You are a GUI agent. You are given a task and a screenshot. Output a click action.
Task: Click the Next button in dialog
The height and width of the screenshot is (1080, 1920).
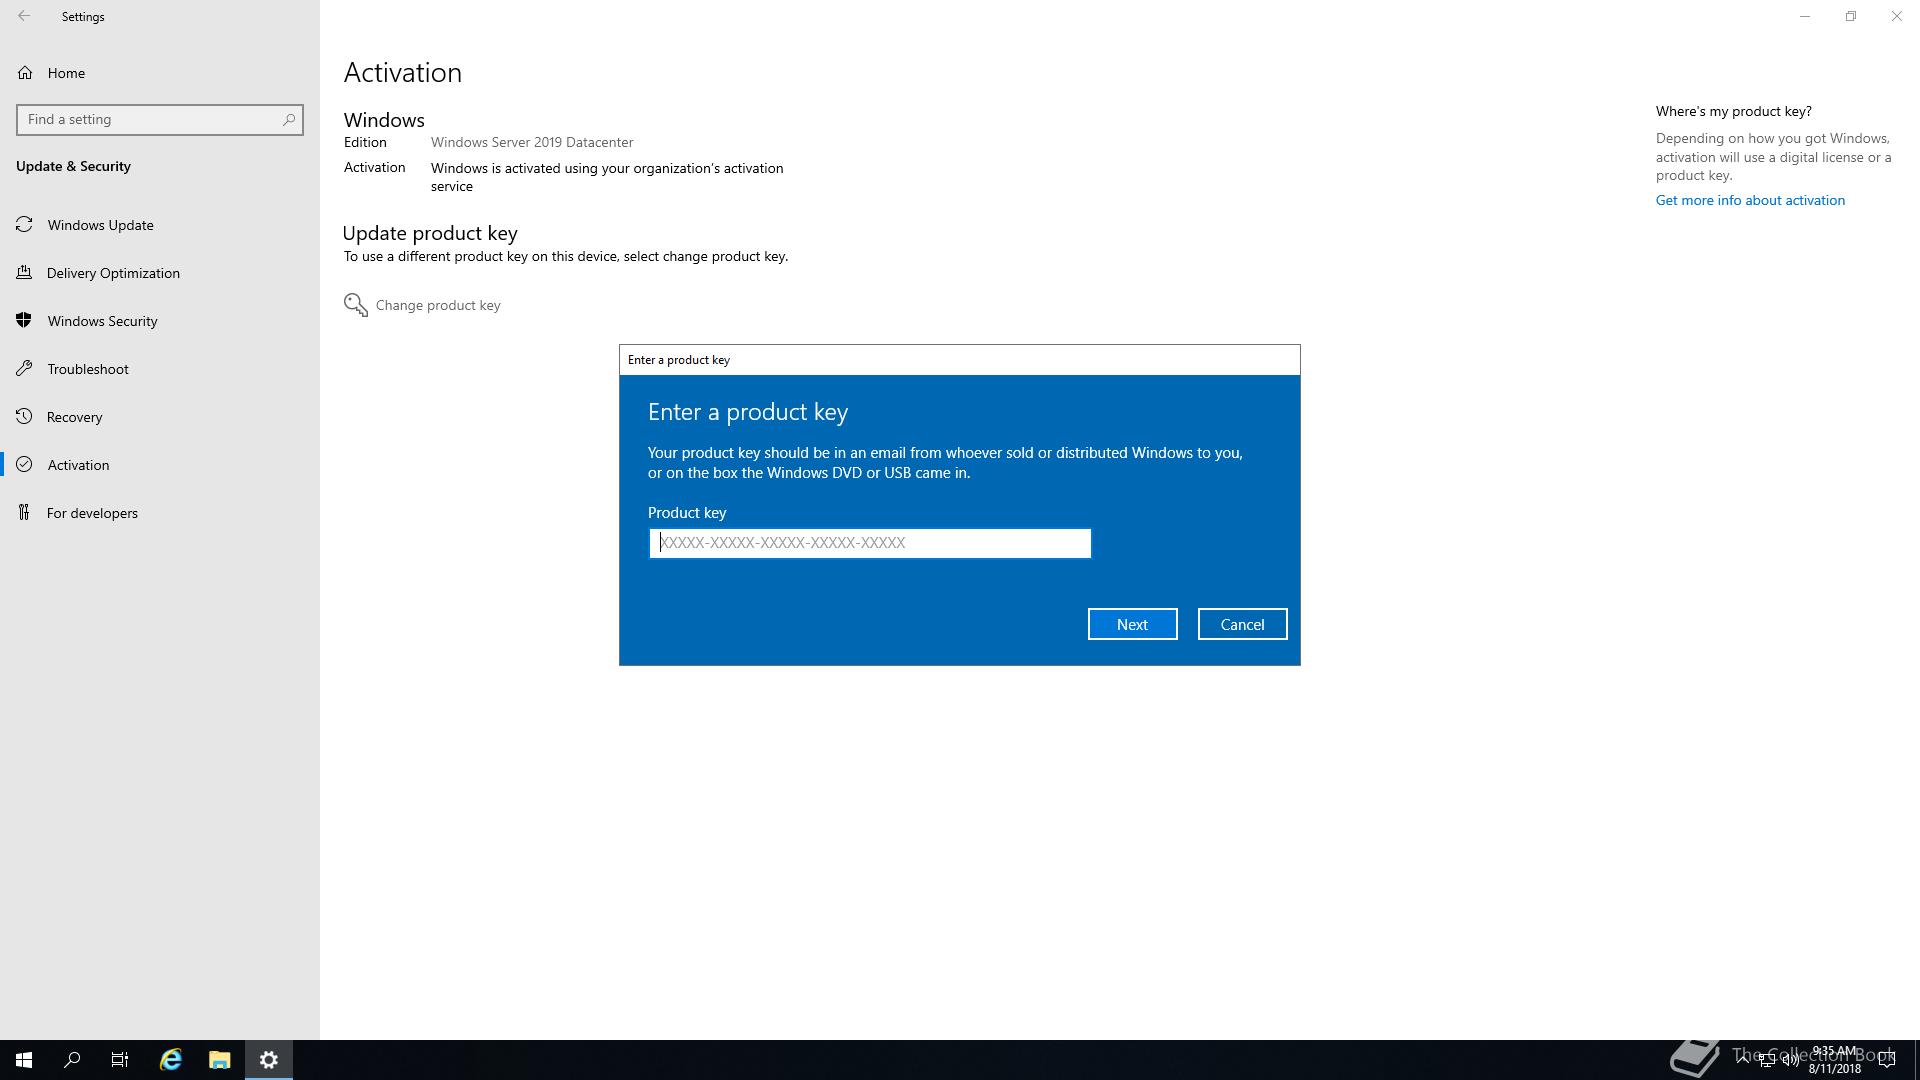coord(1132,624)
